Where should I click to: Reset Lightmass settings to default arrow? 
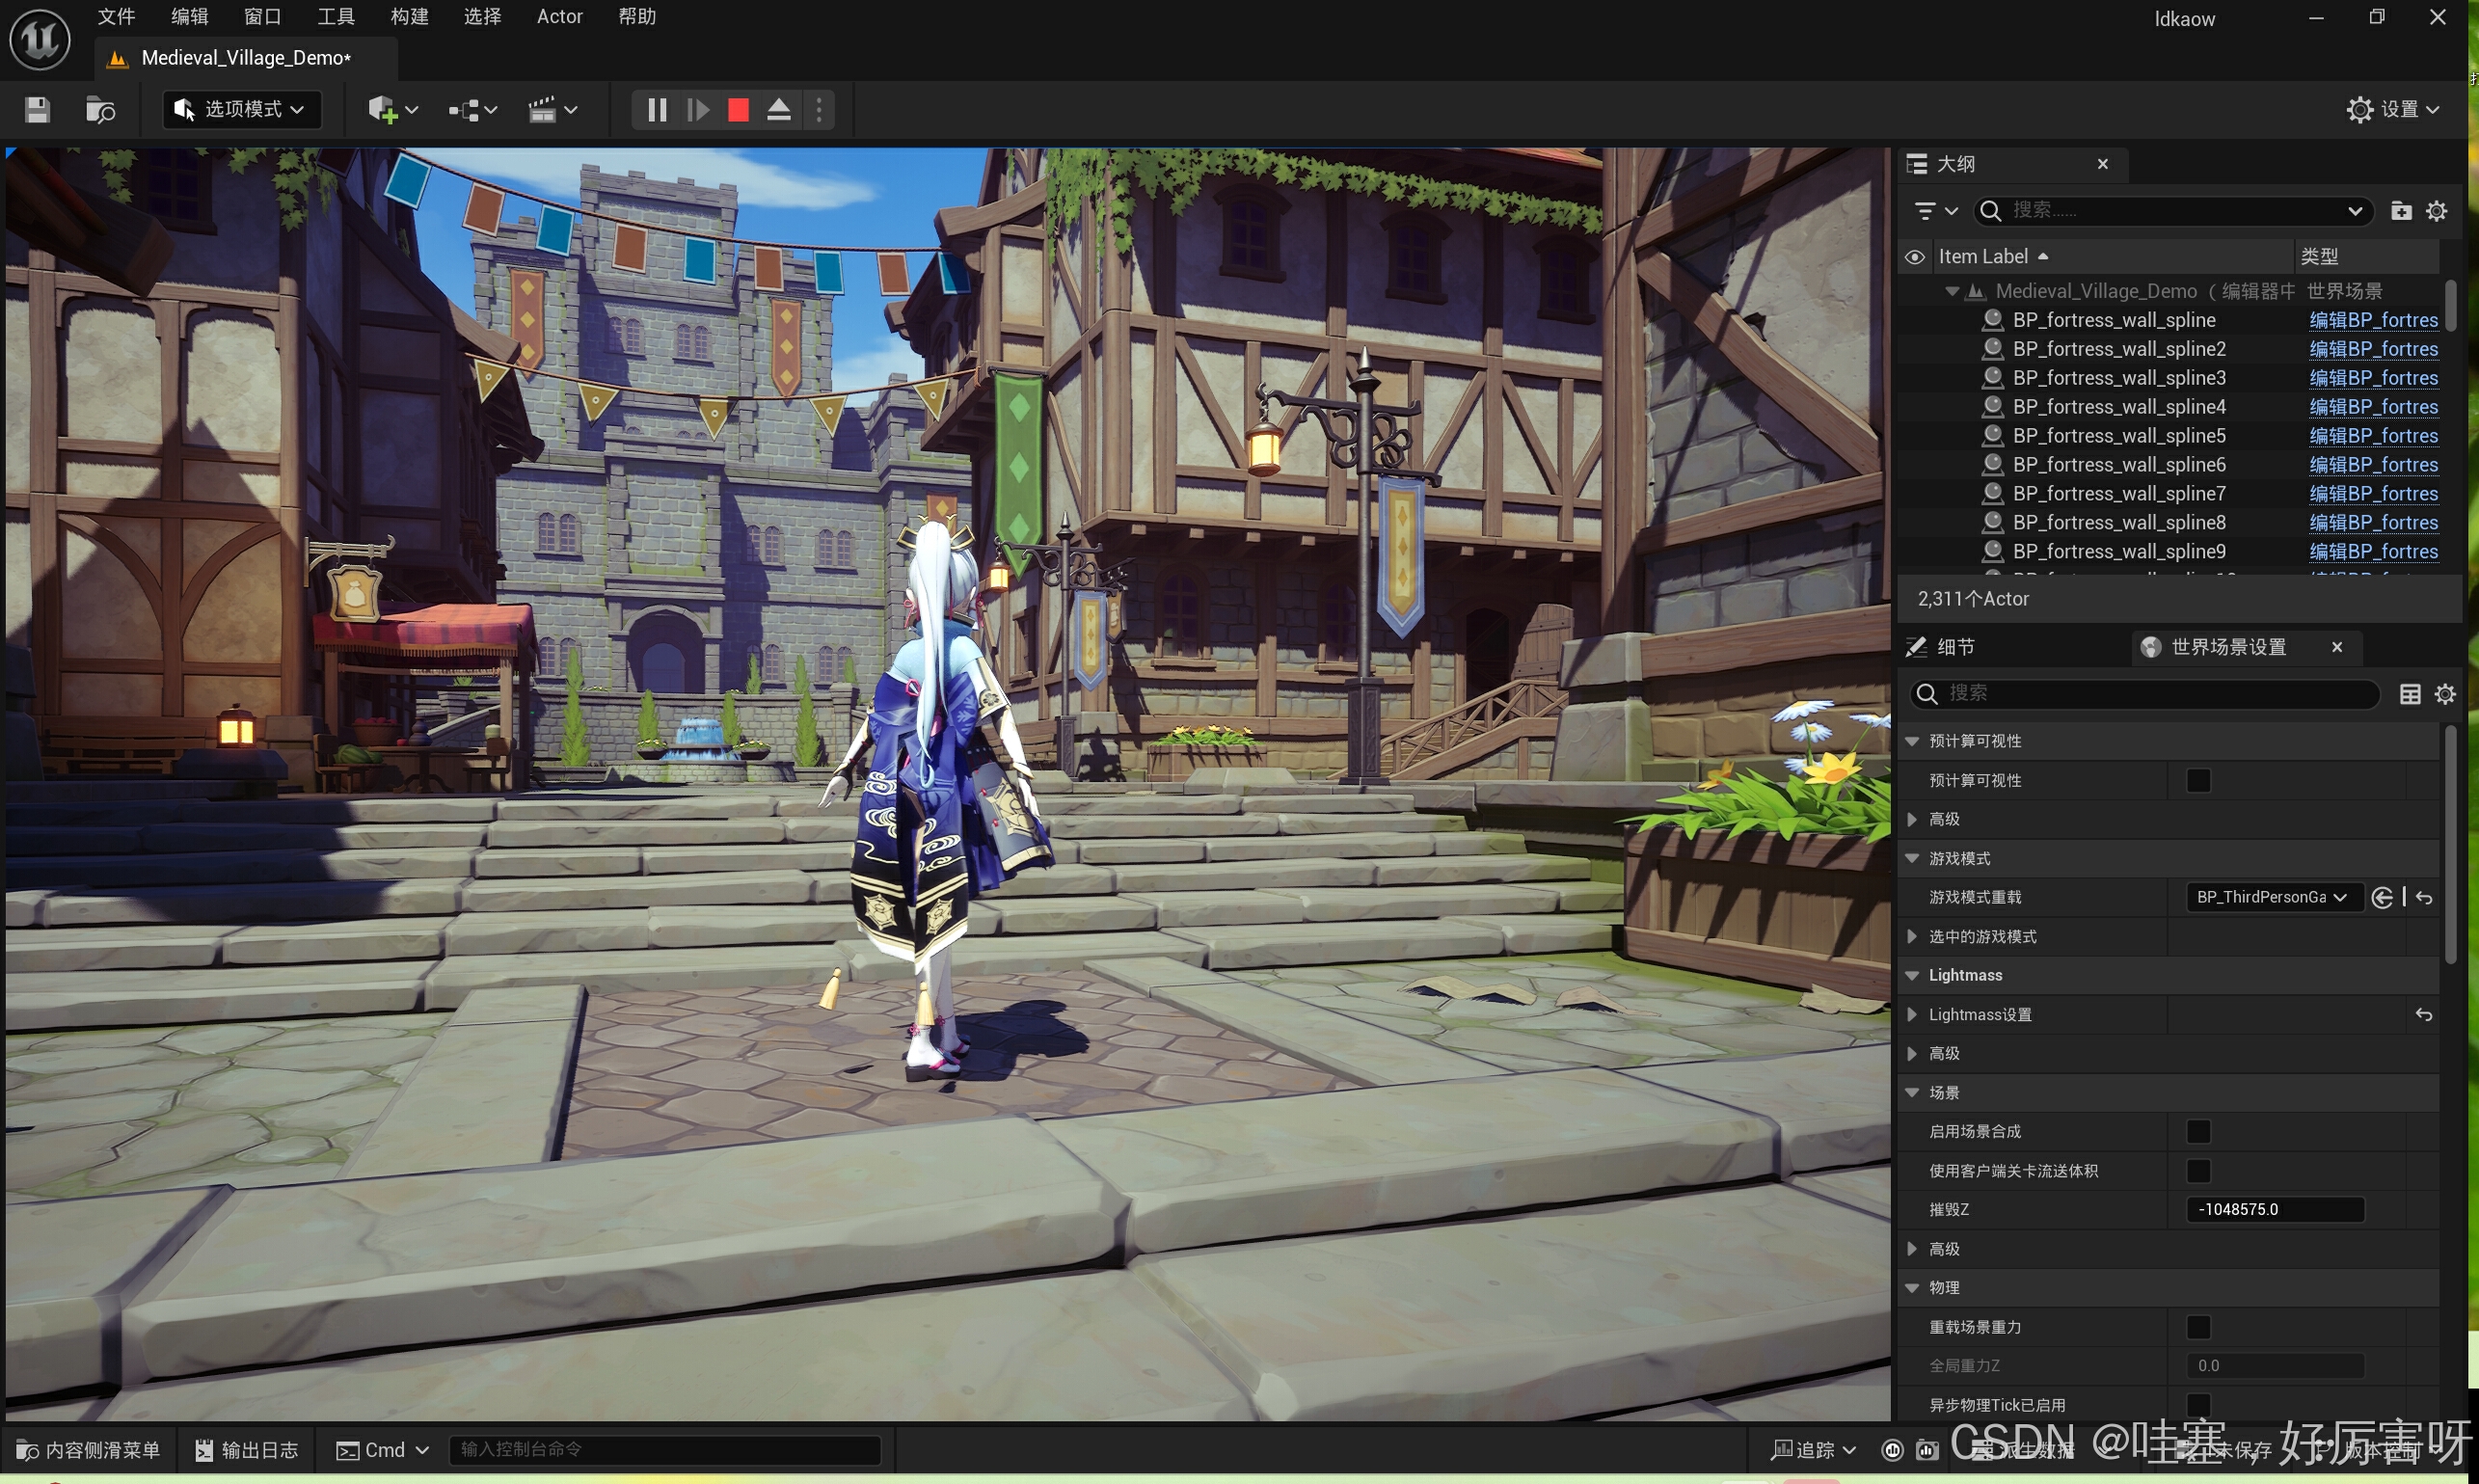pos(2423,1015)
